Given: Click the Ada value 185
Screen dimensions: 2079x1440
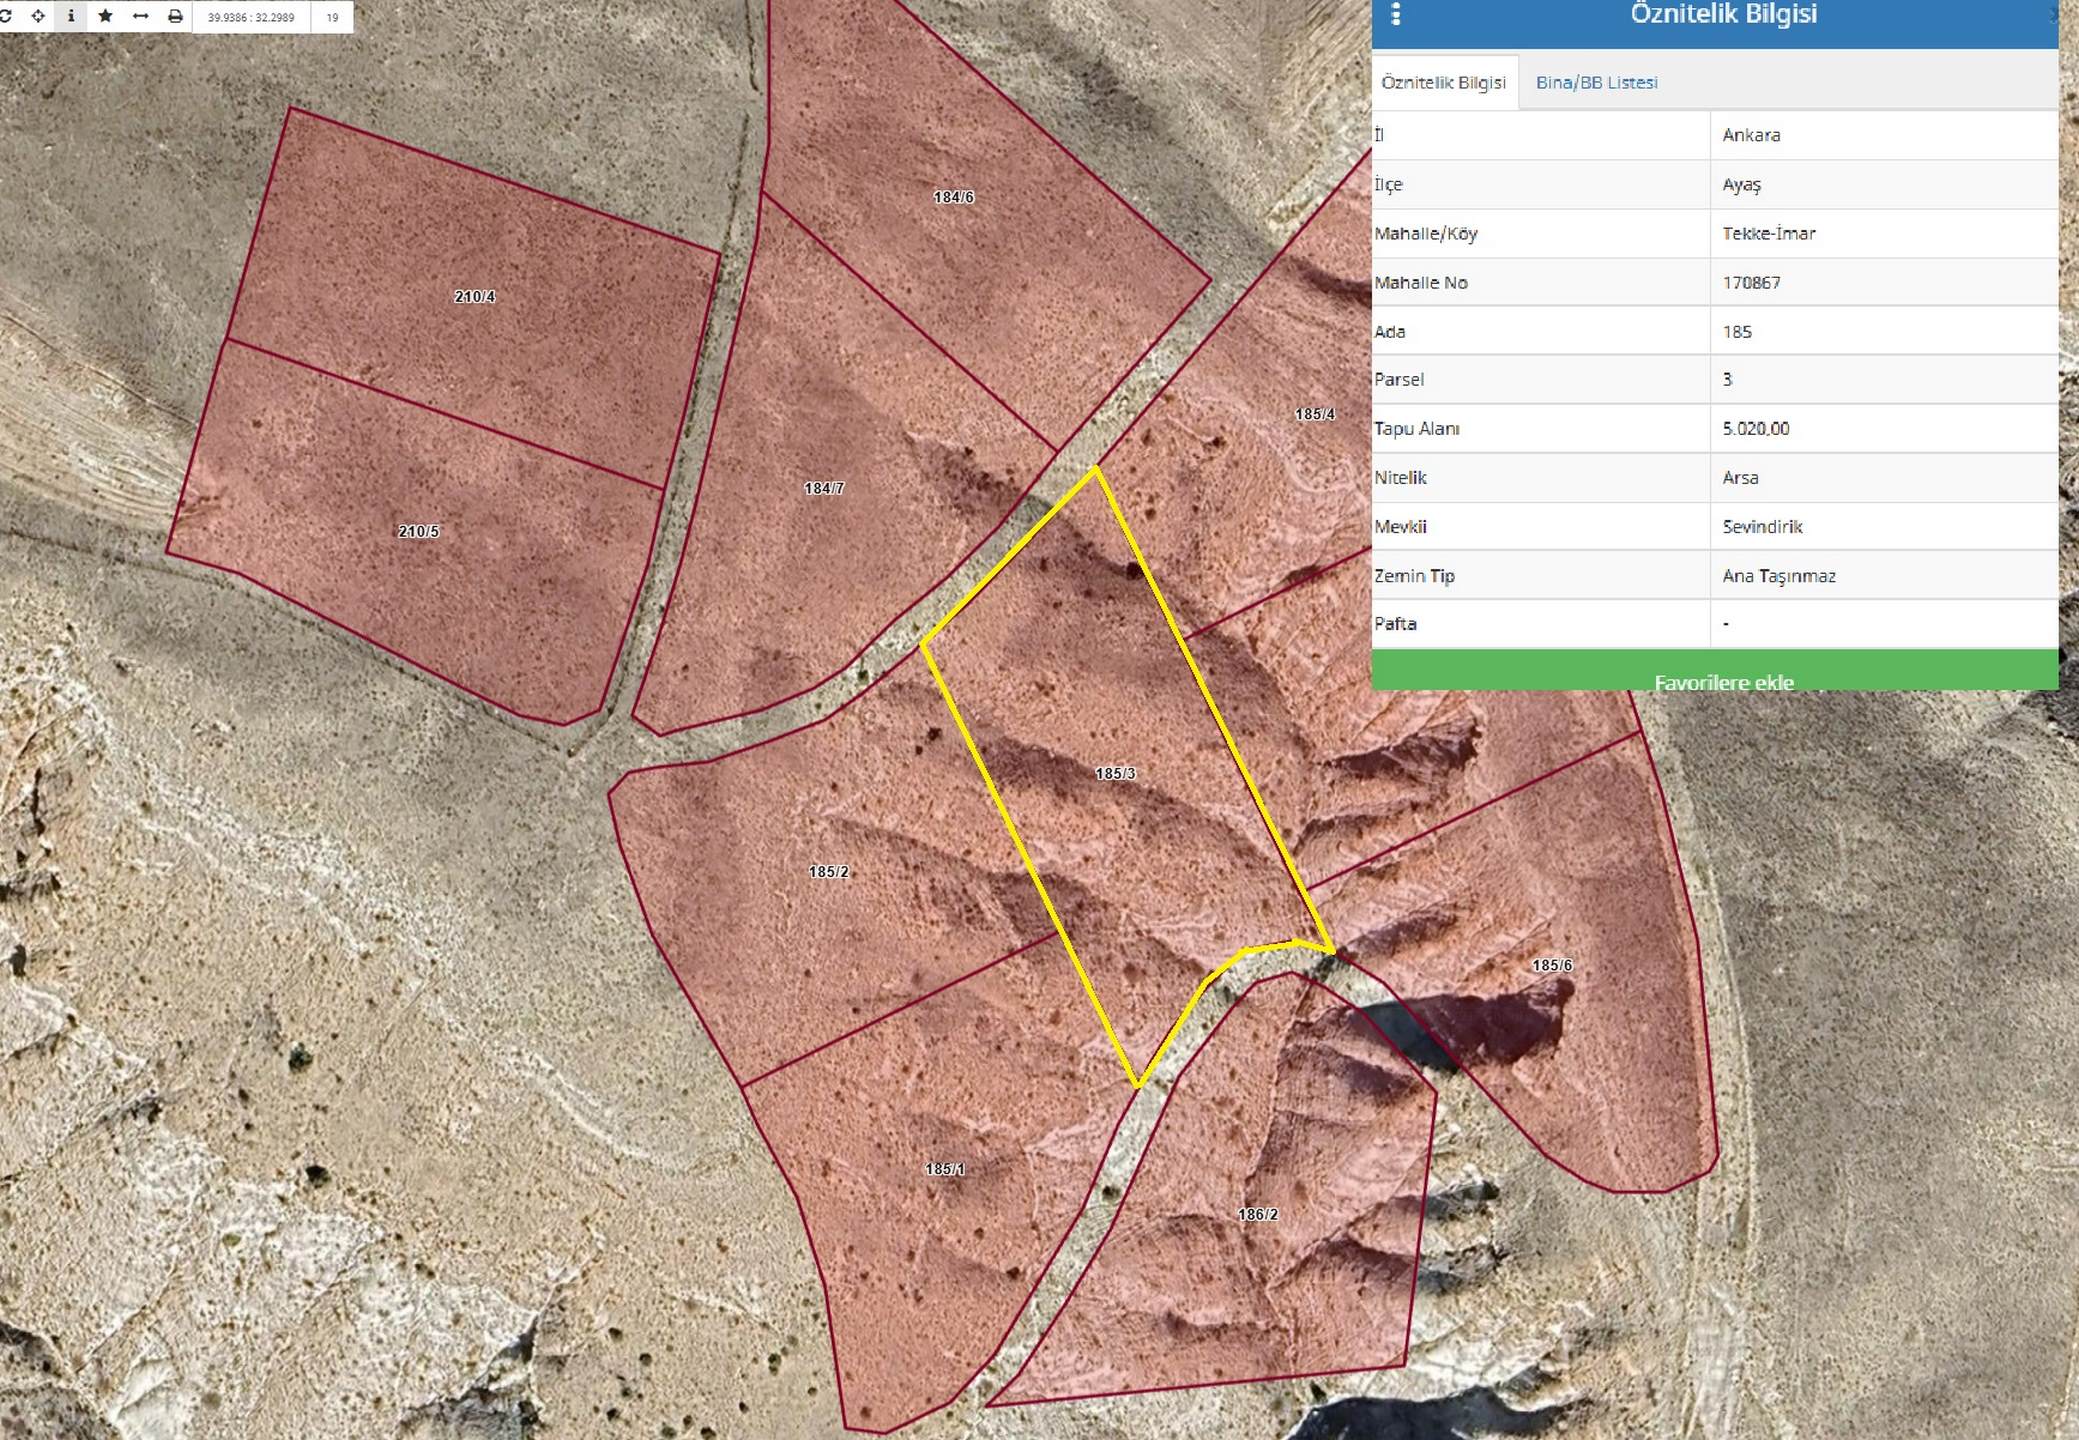Looking at the screenshot, I should tap(1737, 331).
